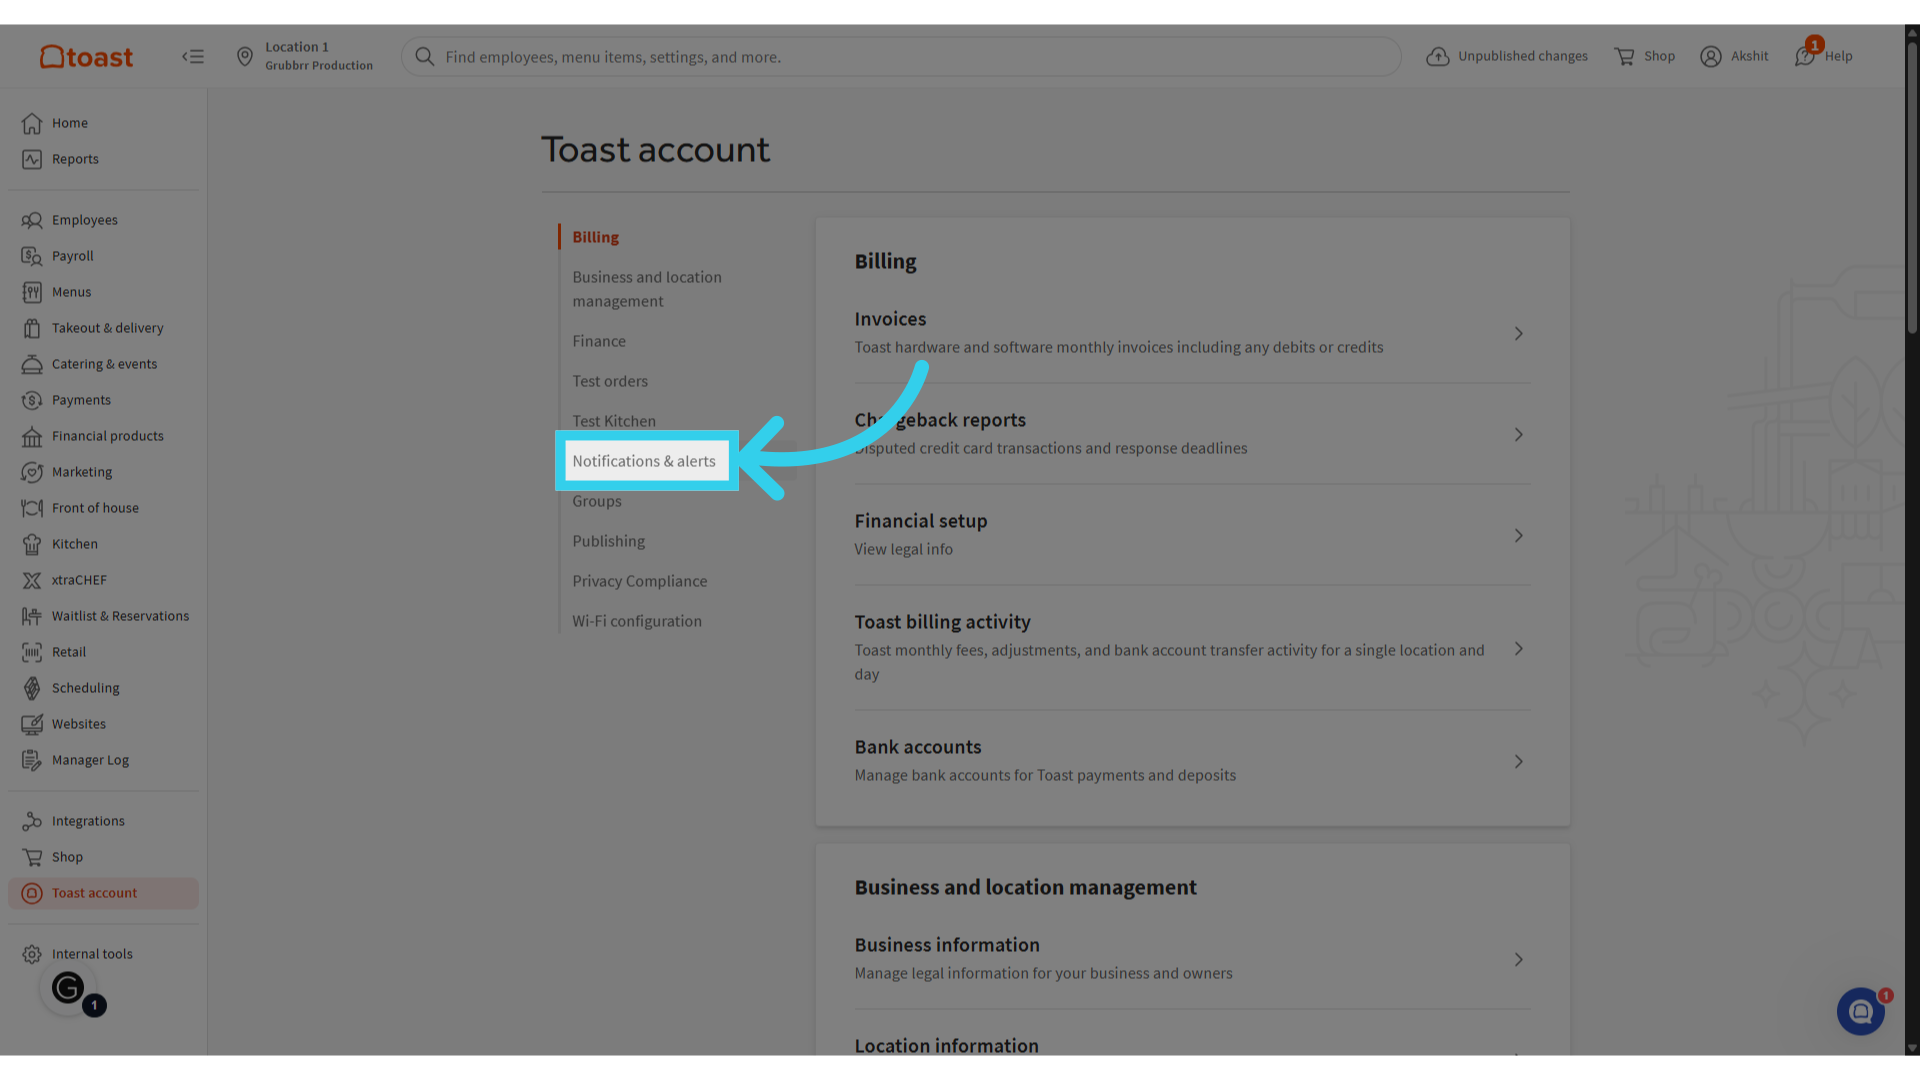Select Business and location management section

click(x=647, y=289)
